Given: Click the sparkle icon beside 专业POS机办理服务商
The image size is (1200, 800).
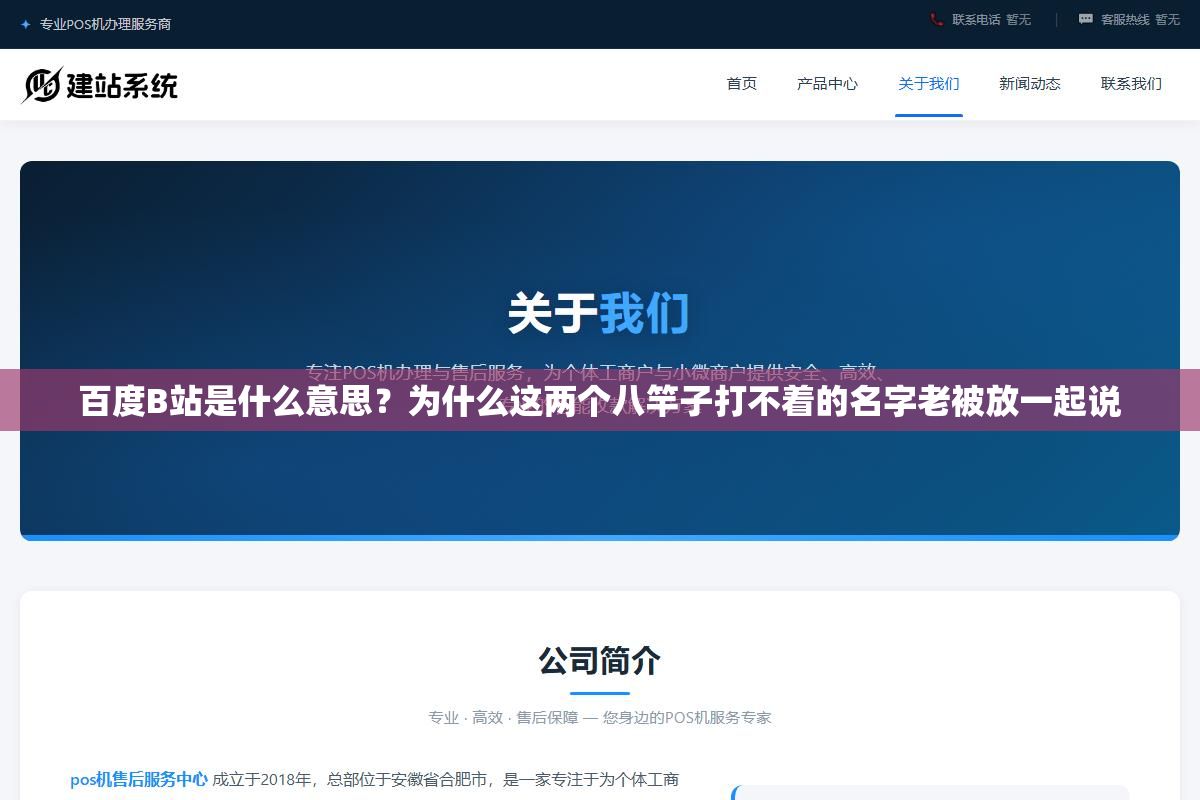Looking at the screenshot, I should click(x=26, y=24).
